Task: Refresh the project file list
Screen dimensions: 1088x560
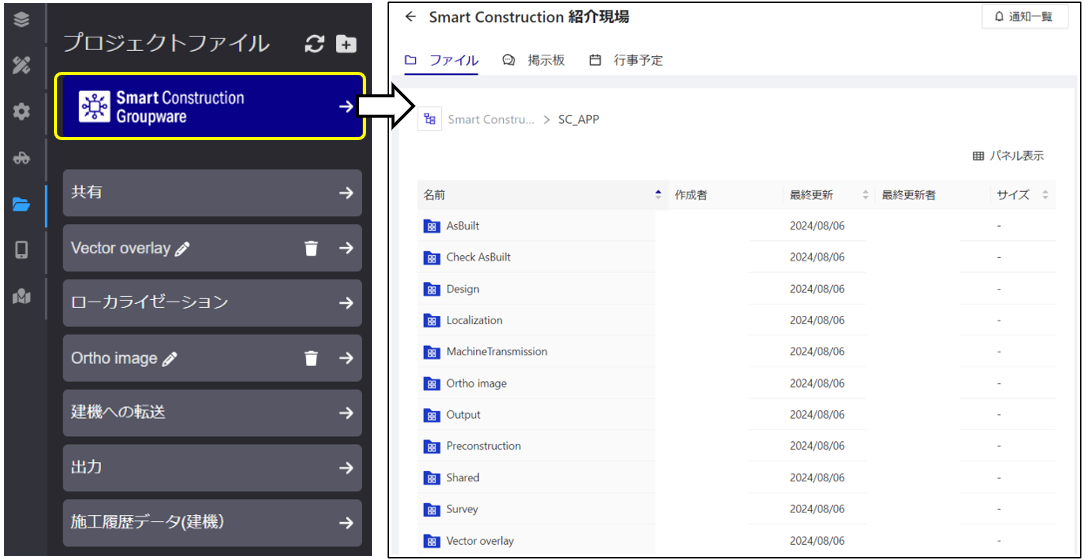Action: (314, 44)
